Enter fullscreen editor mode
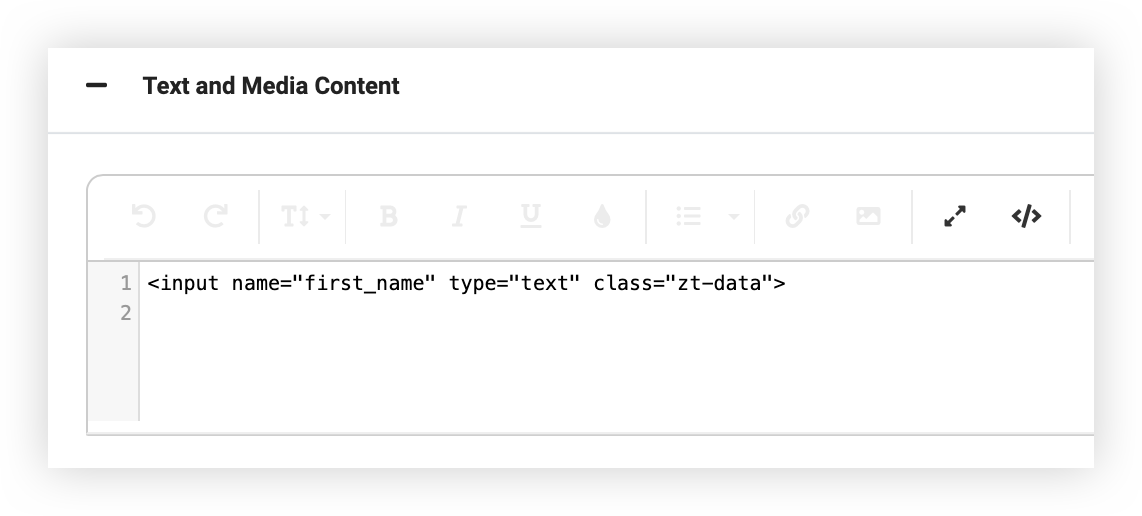The image size is (1142, 516). point(955,216)
